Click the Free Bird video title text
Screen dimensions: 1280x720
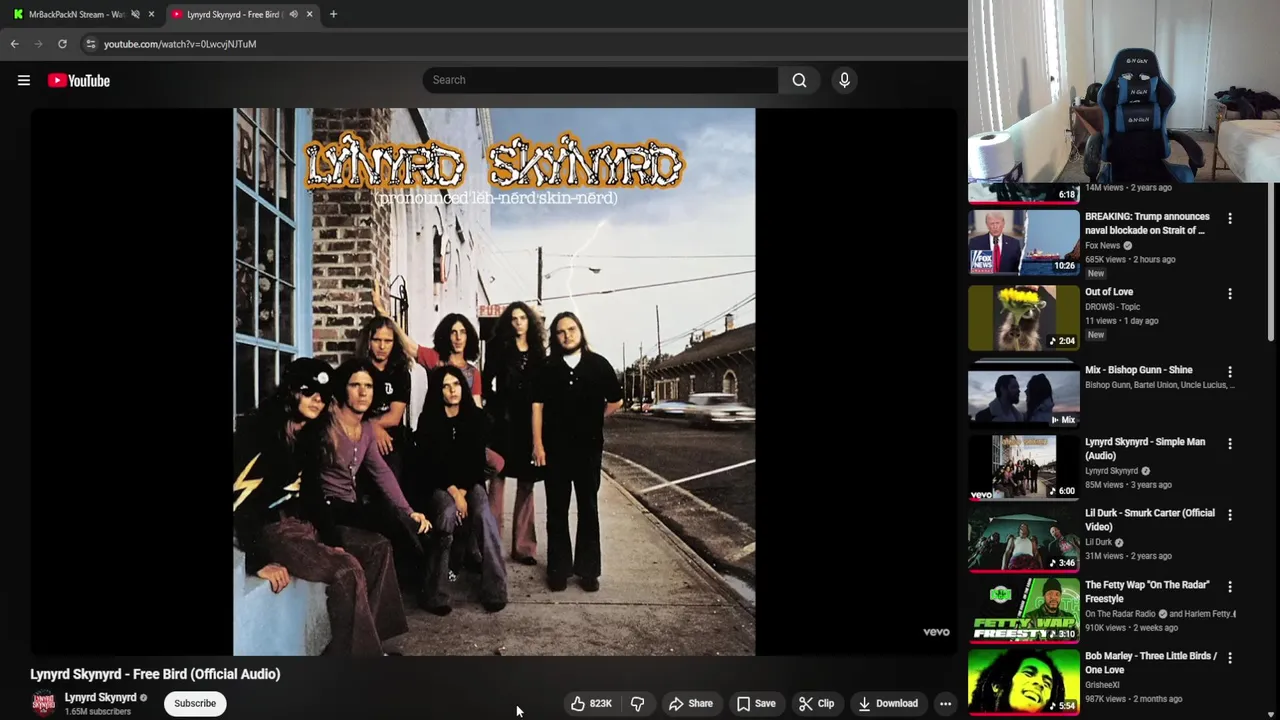tap(155, 674)
